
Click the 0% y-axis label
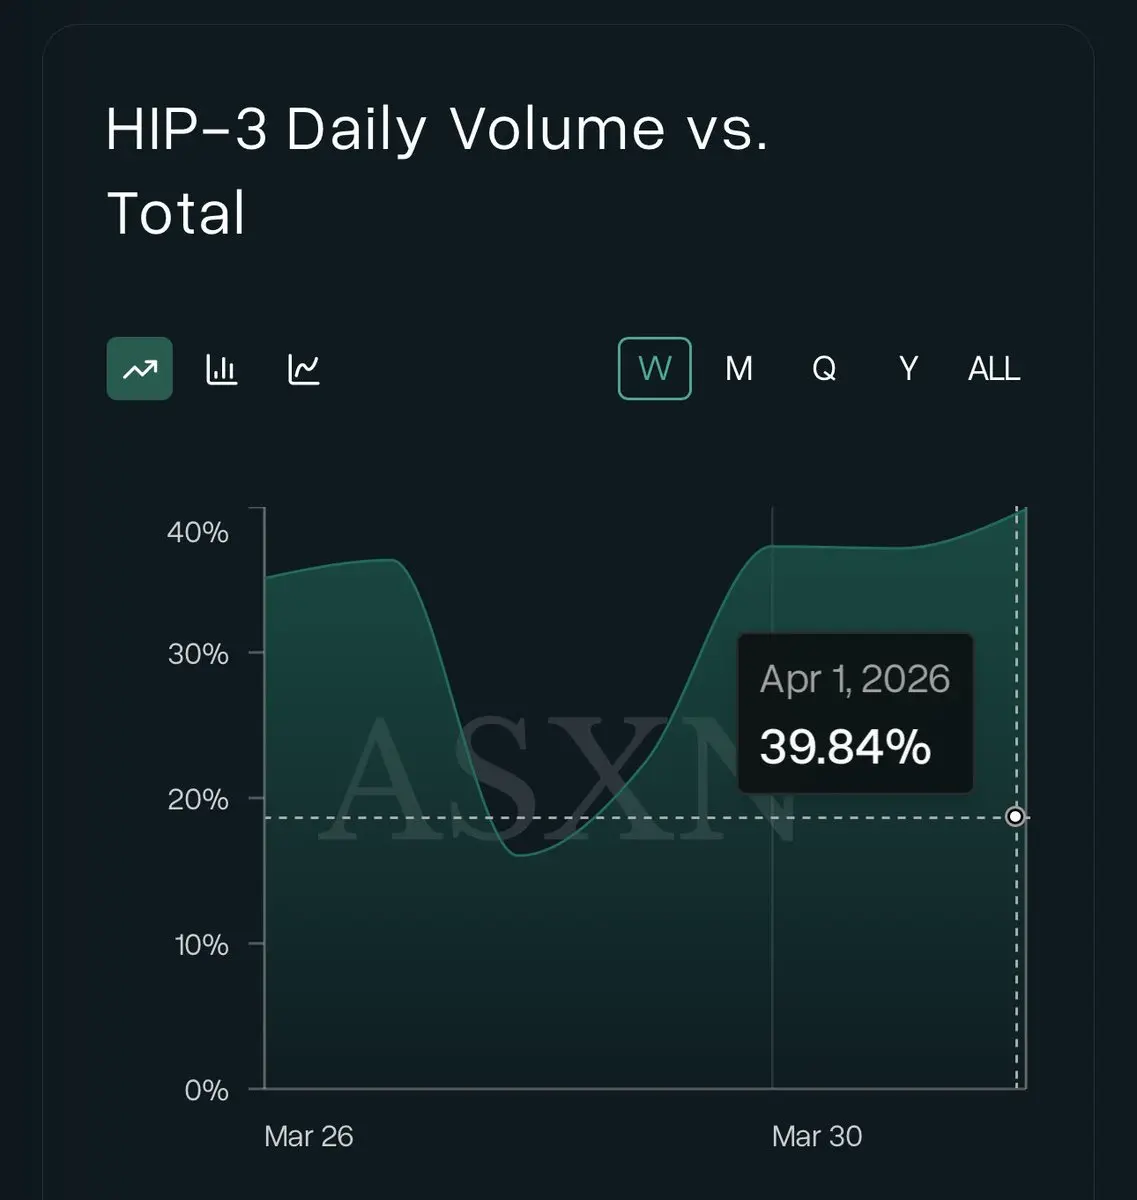click(206, 1090)
